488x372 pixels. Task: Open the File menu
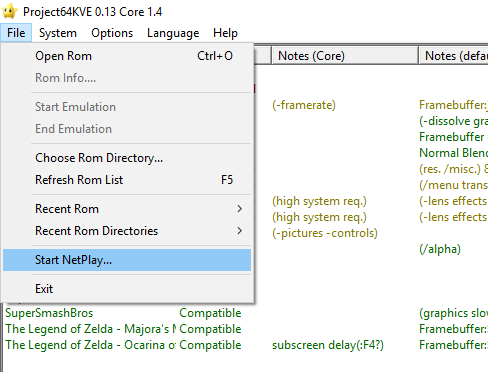point(16,33)
